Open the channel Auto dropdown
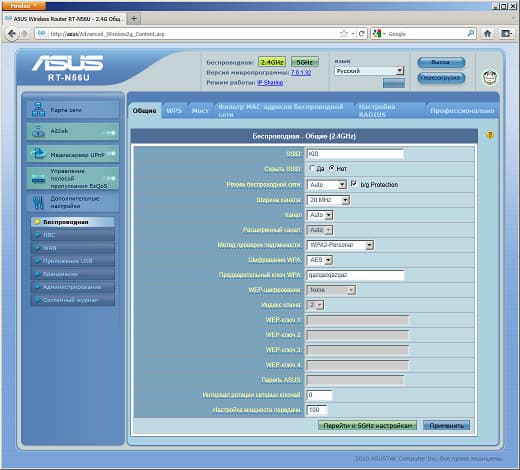520x470 pixels. 320,215
